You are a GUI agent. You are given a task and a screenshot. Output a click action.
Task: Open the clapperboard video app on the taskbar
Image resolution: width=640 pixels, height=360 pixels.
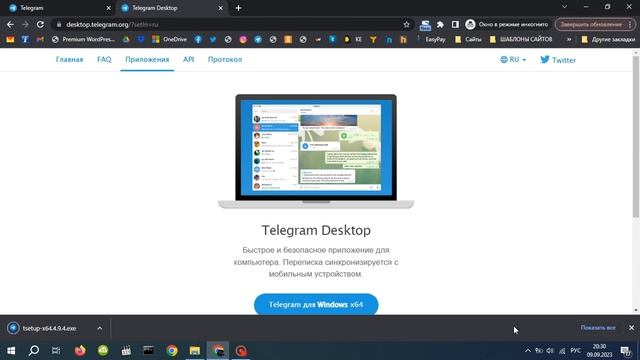(126, 351)
